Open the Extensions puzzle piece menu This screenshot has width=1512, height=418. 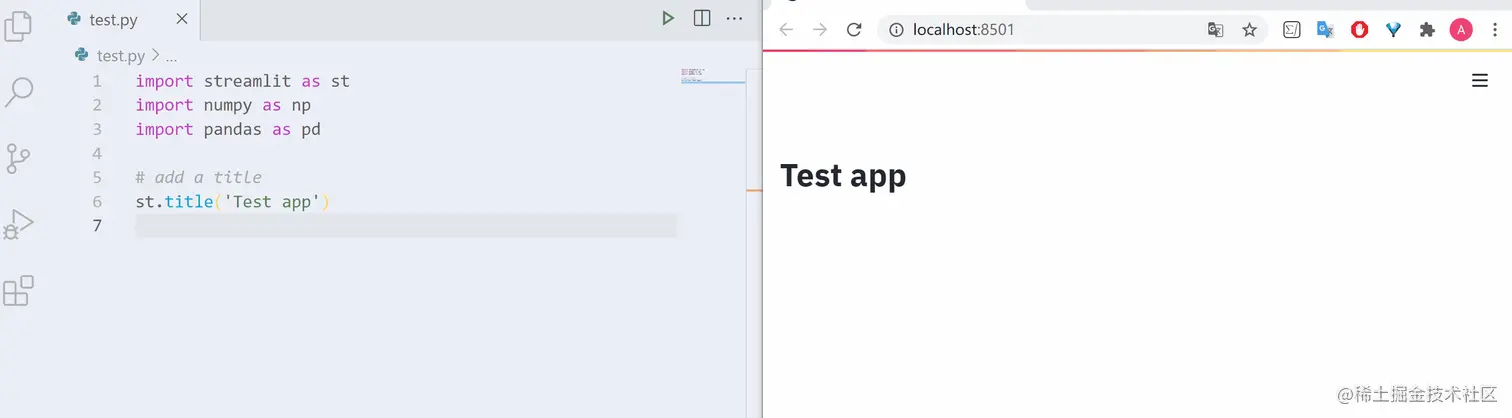[1428, 30]
